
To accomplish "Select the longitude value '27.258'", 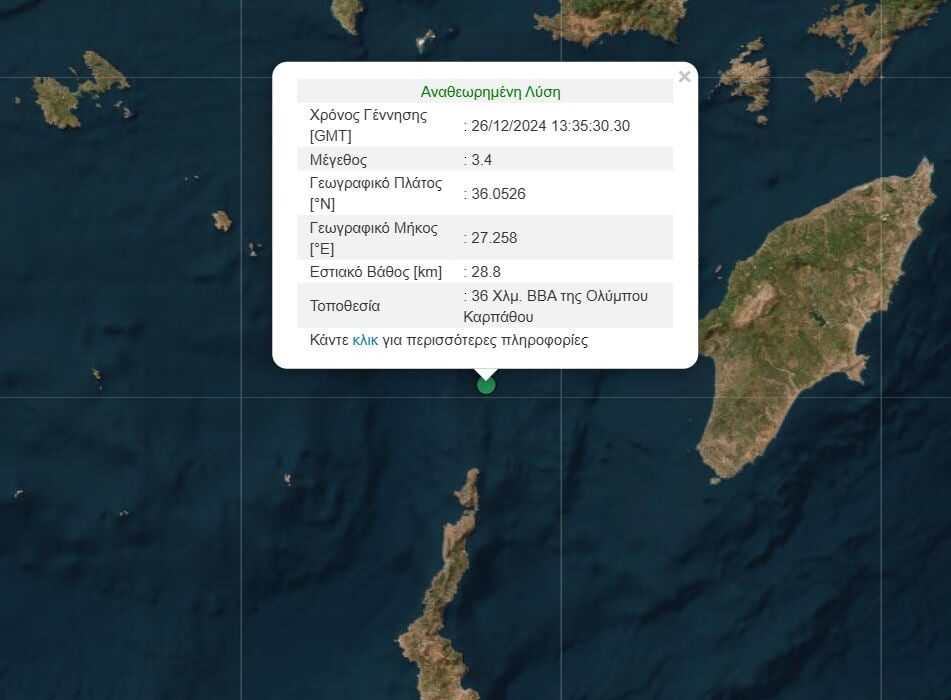I will 494,238.
